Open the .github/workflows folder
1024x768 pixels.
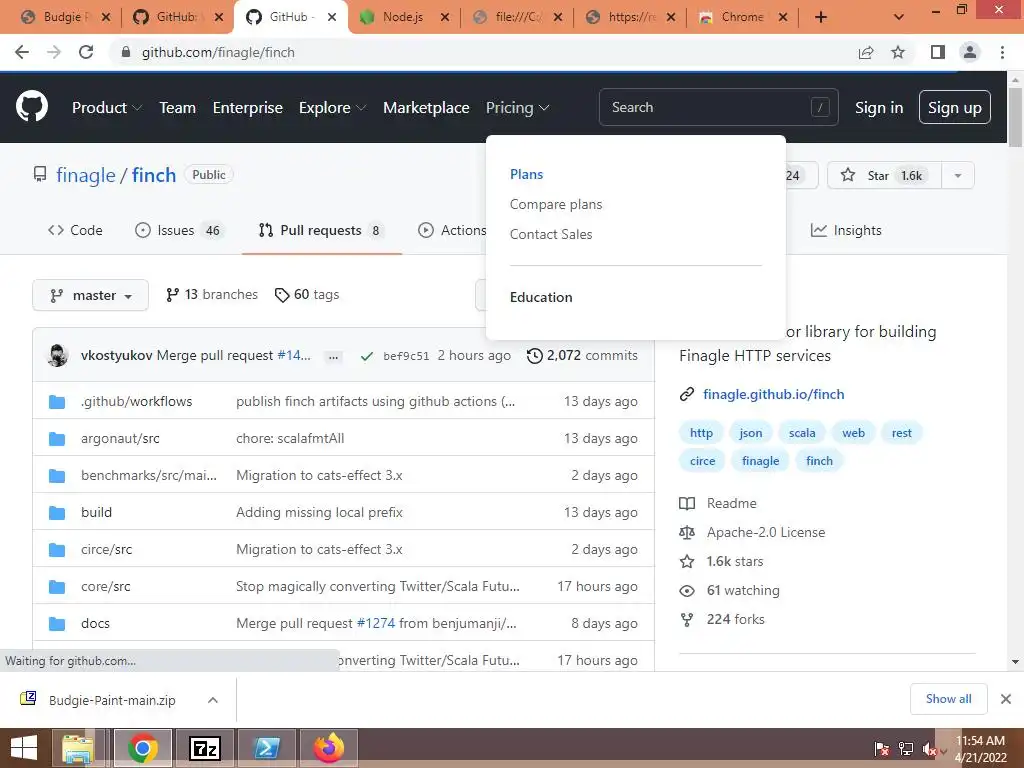pos(136,402)
